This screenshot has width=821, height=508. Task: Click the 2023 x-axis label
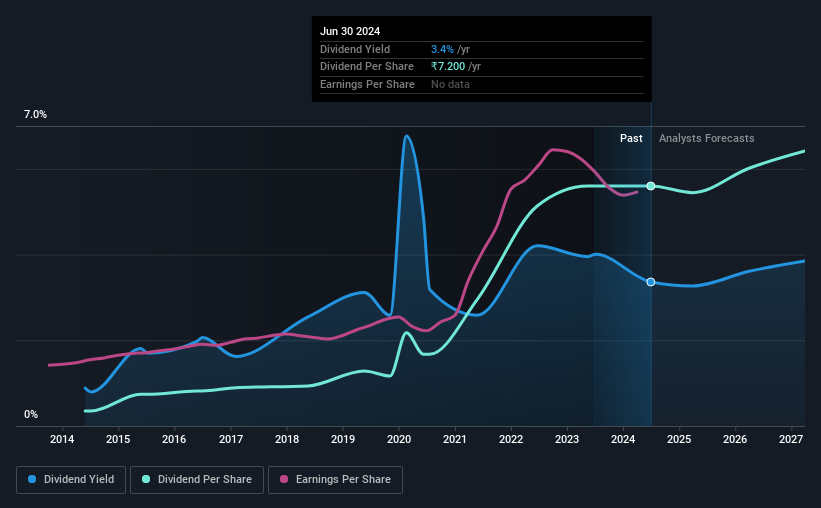[567, 439]
